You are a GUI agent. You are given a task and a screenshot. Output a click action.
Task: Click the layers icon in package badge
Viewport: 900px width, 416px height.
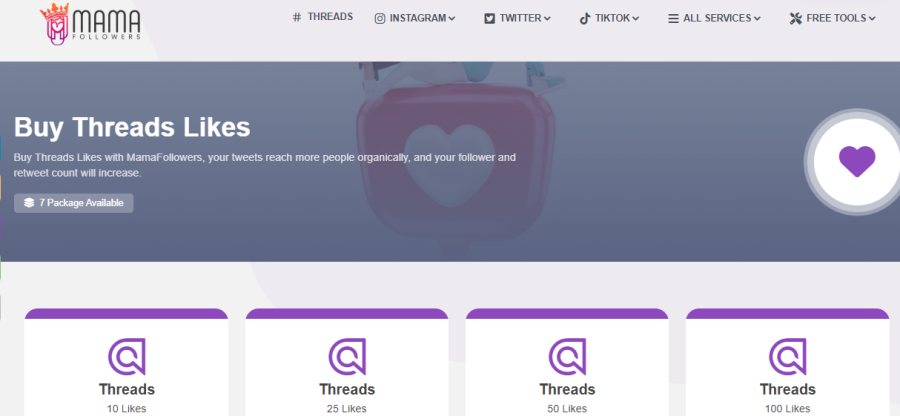29,203
